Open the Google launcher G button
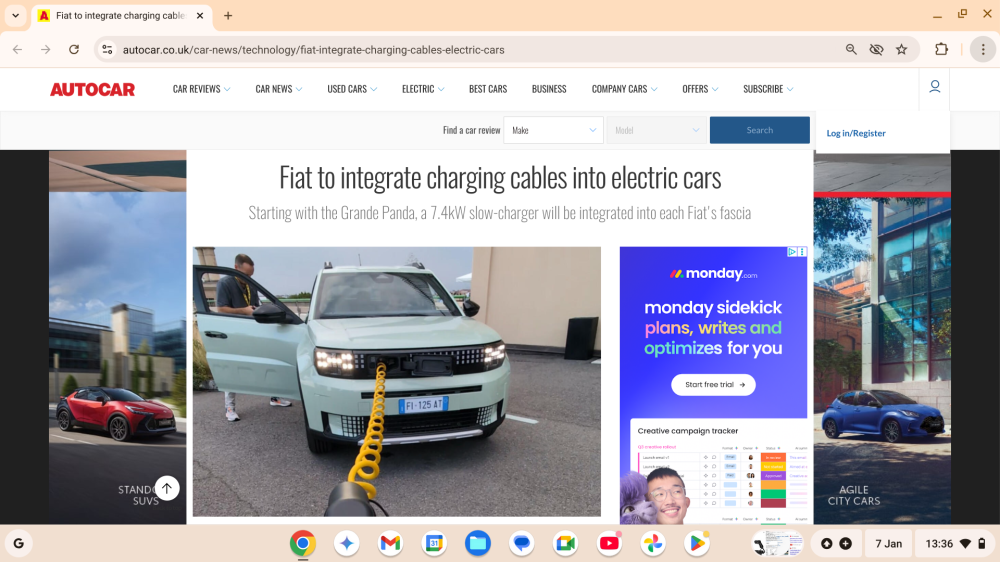The height and width of the screenshot is (562, 1000). click(18, 544)
